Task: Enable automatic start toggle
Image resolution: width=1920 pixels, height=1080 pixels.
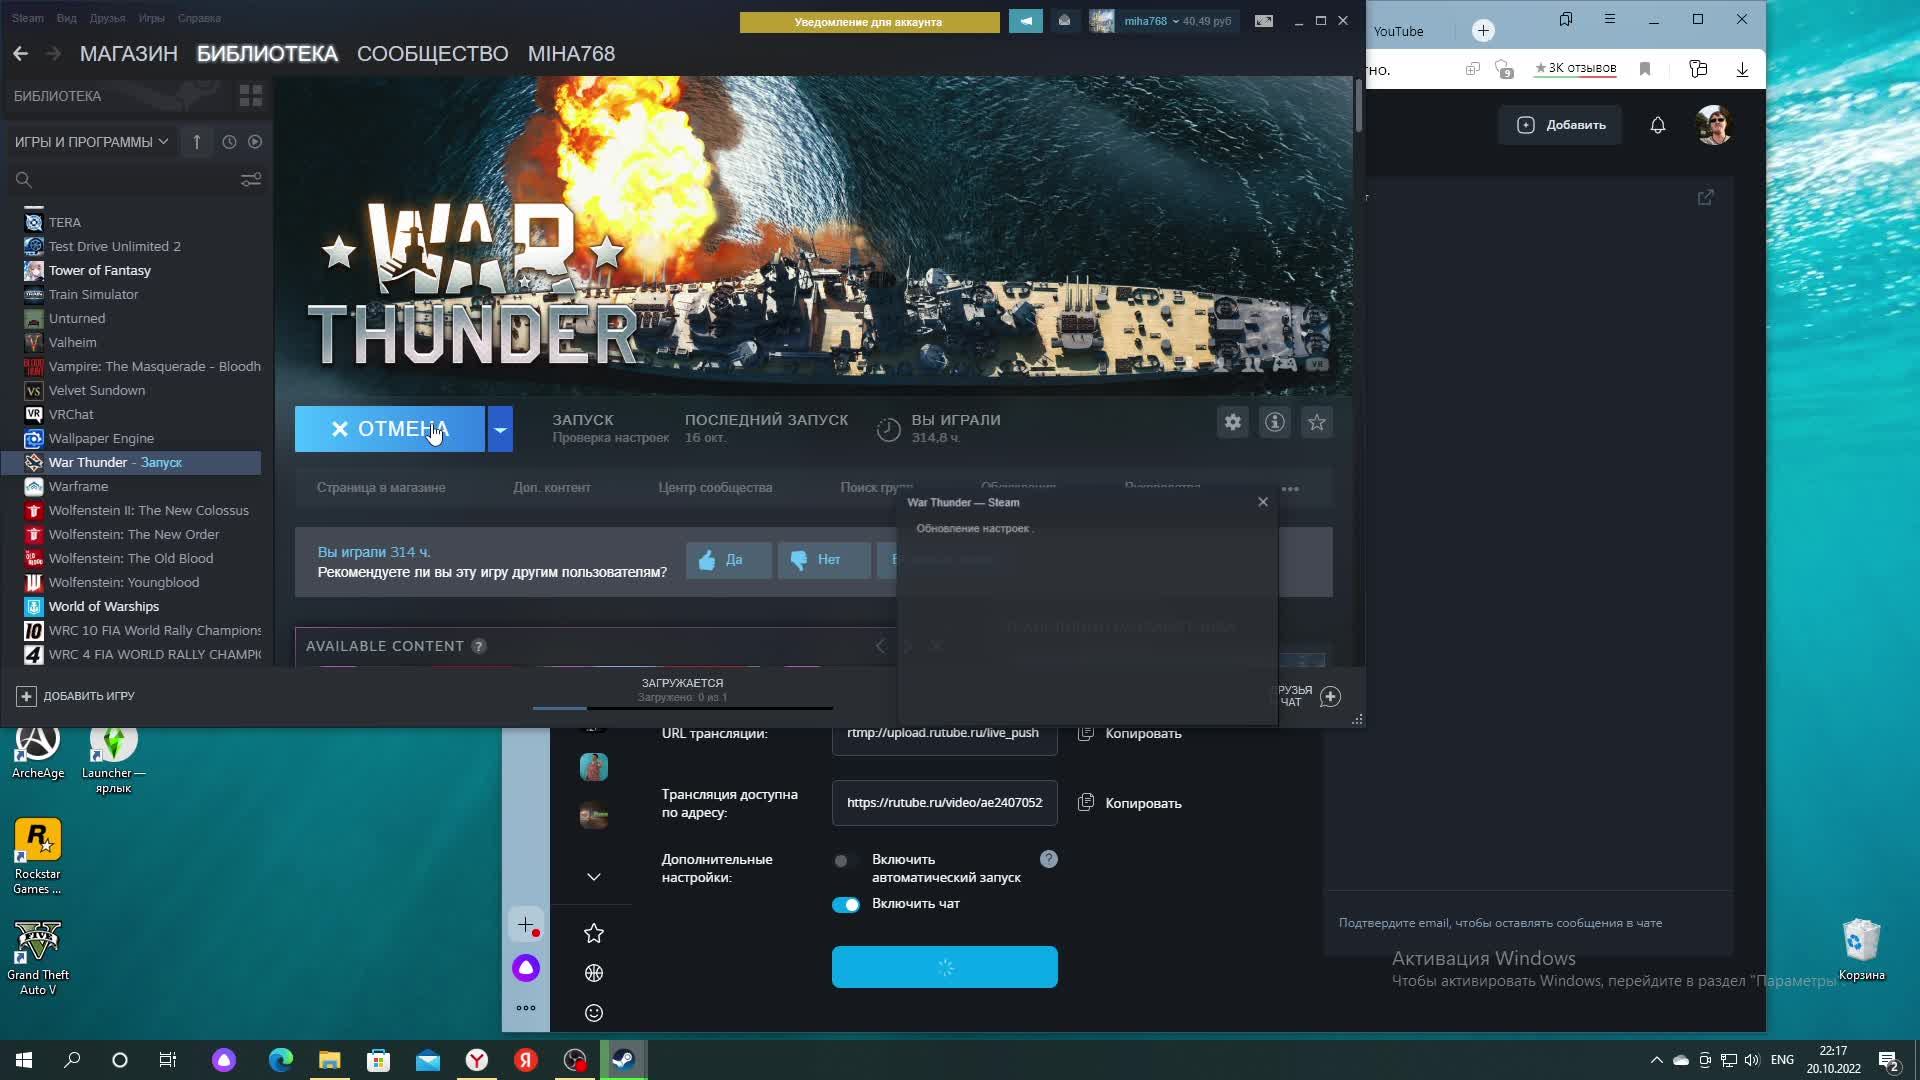Action: 846,860
